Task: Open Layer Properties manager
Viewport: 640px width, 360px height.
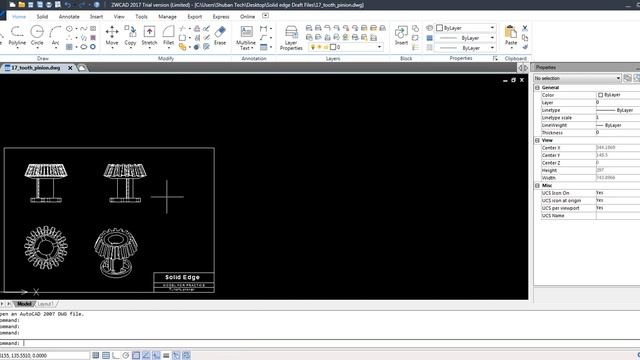Action: pyautogui.click(x=291, y=38)
